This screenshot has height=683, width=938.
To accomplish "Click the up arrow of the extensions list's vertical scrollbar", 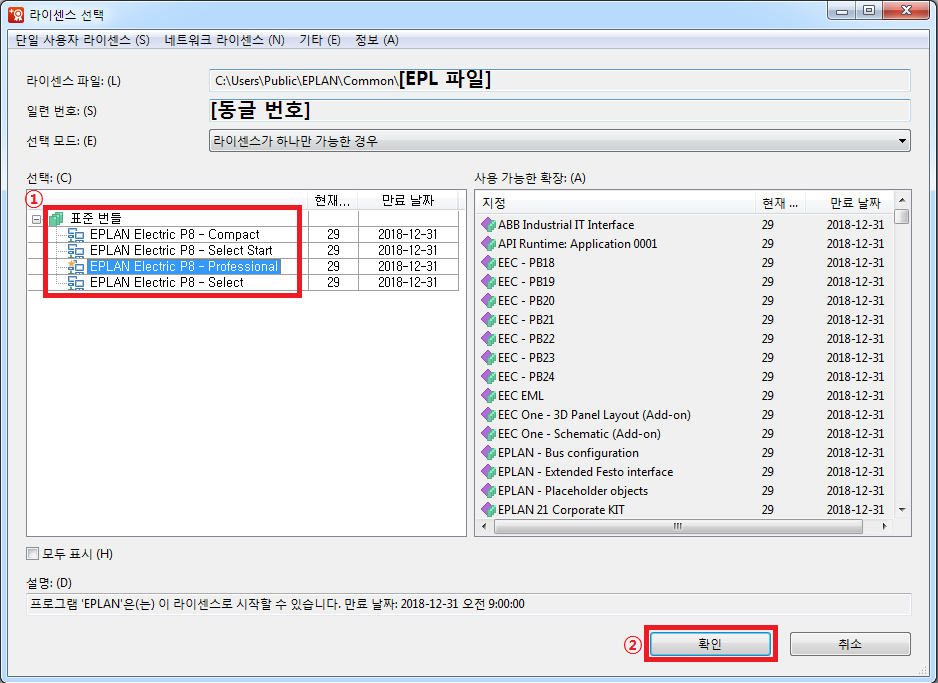I will [902, 200].
